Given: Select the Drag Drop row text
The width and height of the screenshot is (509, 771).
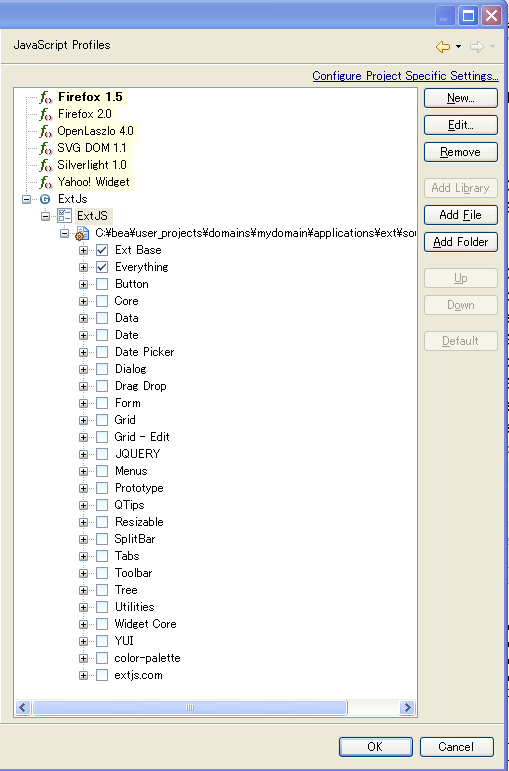Looking at the screenshot, I should 141,386.
